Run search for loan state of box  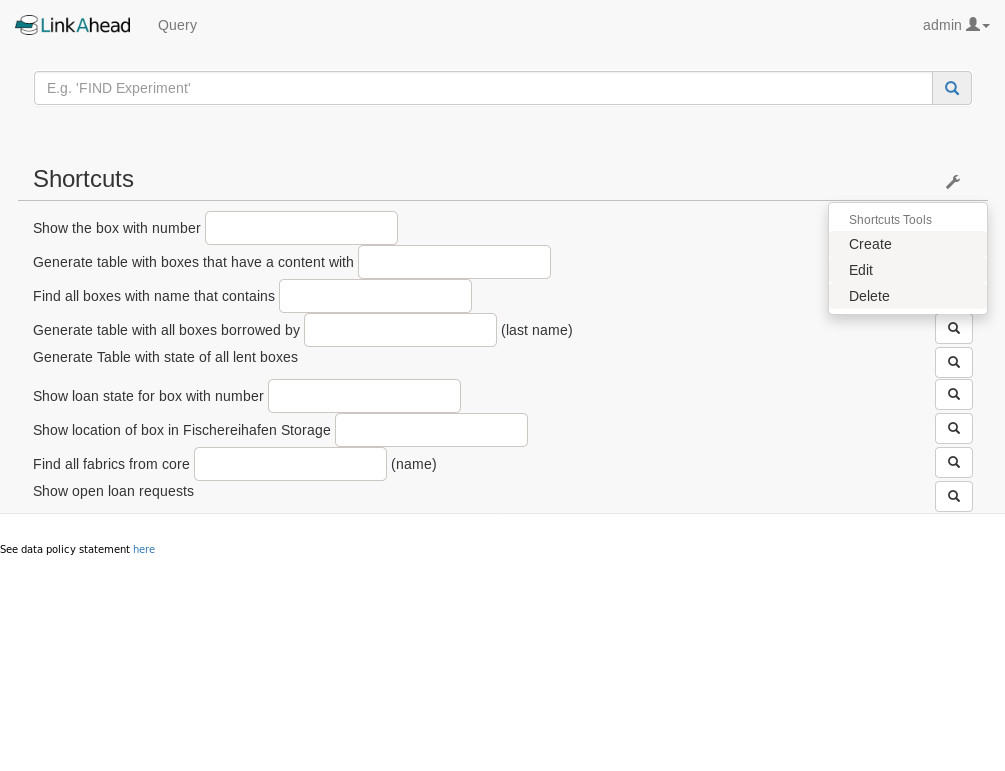[x=954, y=394]
